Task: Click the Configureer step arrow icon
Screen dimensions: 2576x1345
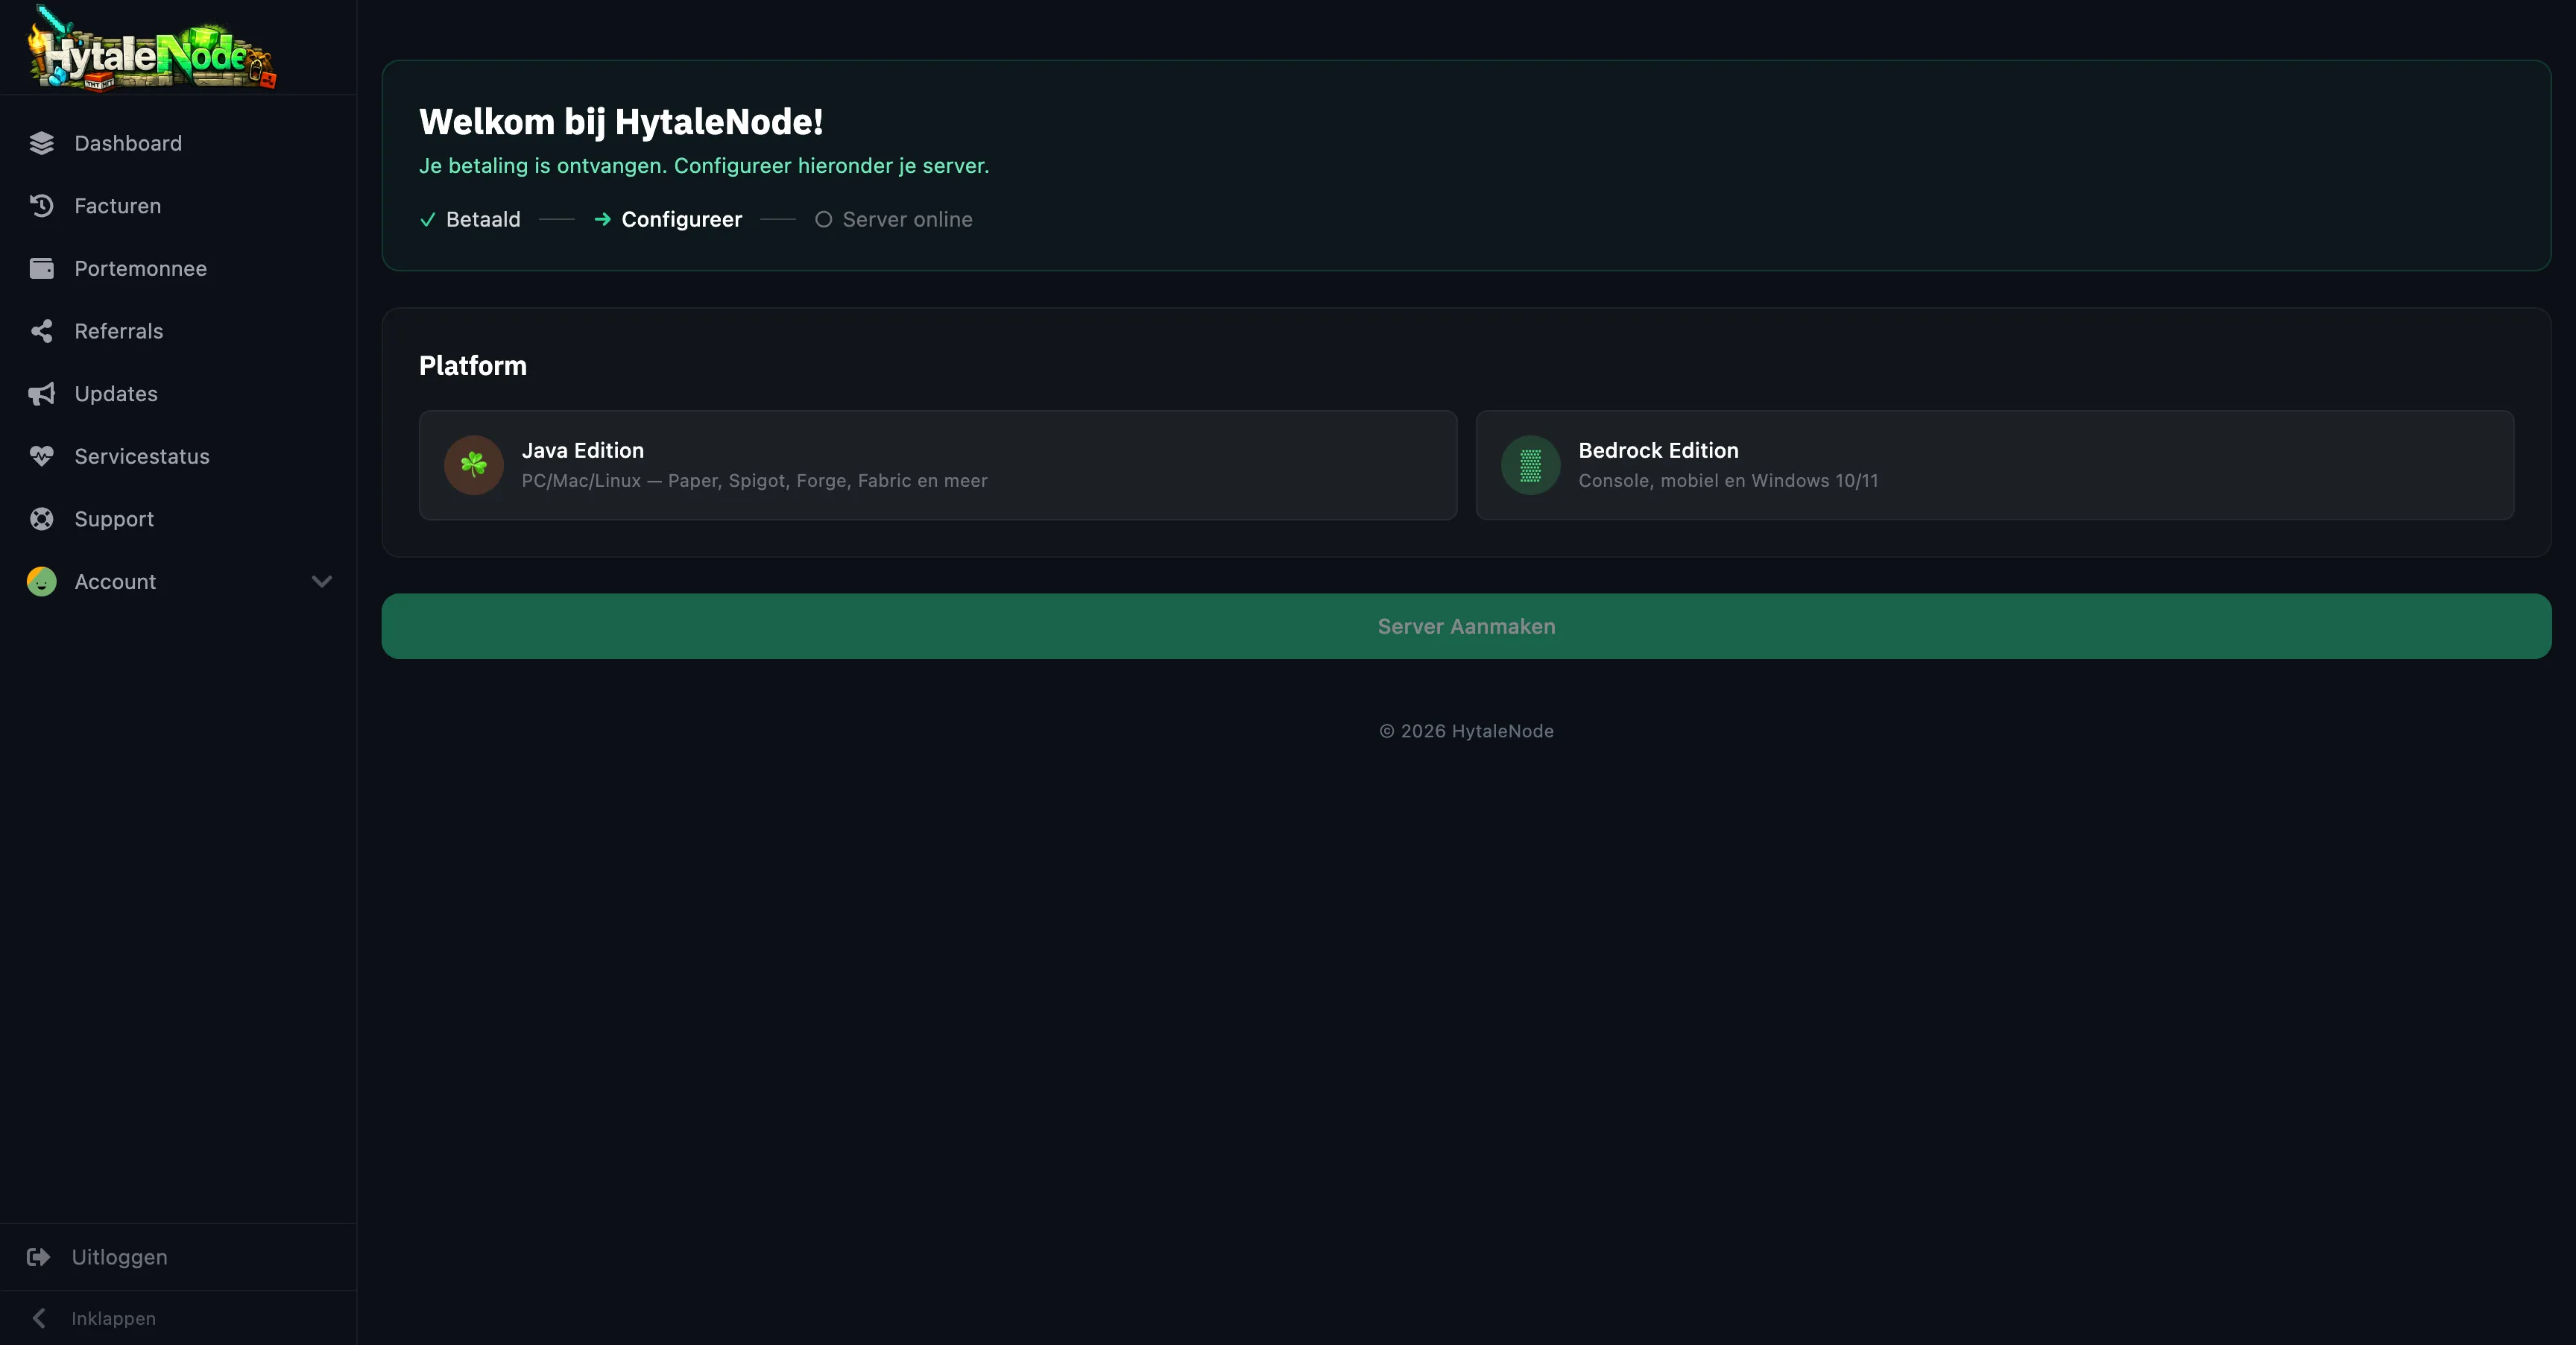Action: 603,219
